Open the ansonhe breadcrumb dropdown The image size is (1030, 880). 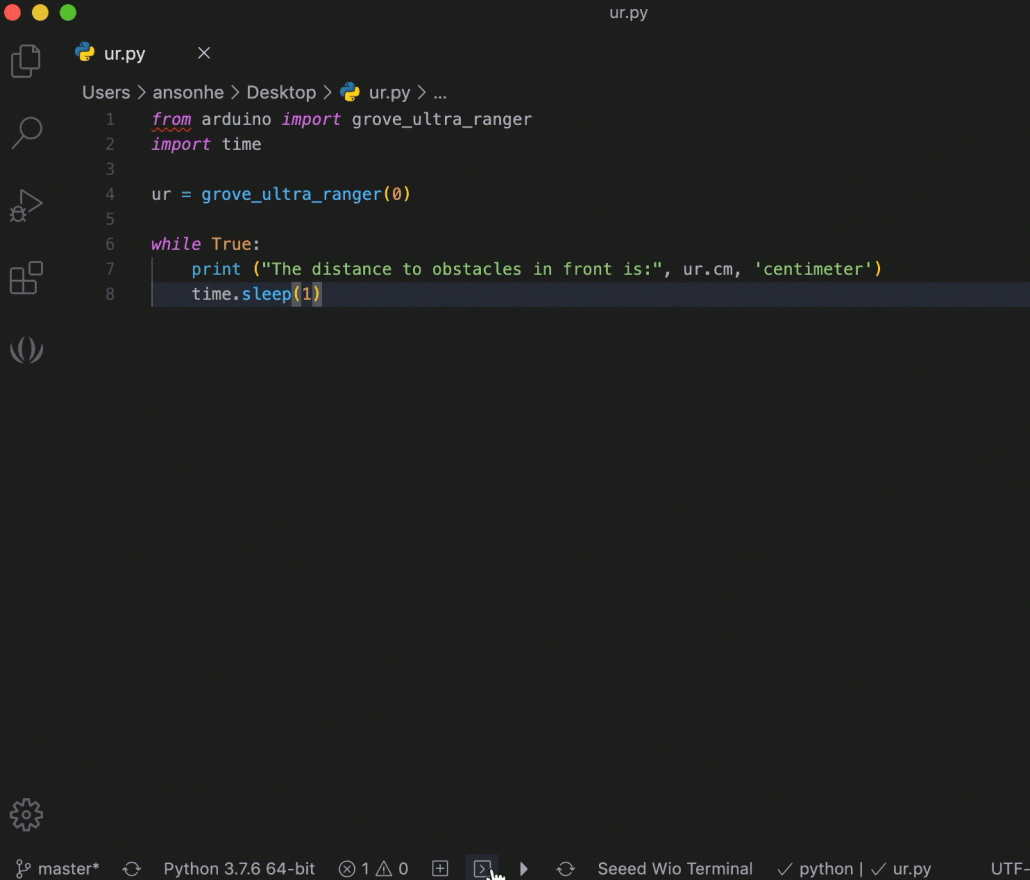188,92
